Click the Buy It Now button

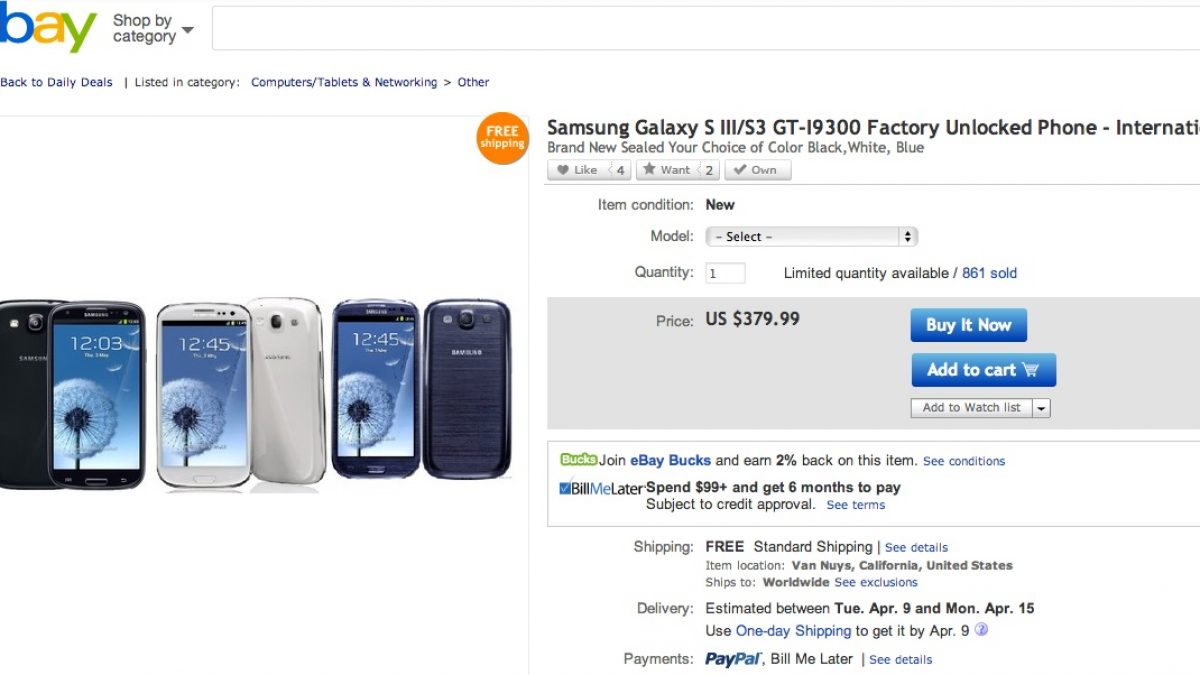click(968, 325)
